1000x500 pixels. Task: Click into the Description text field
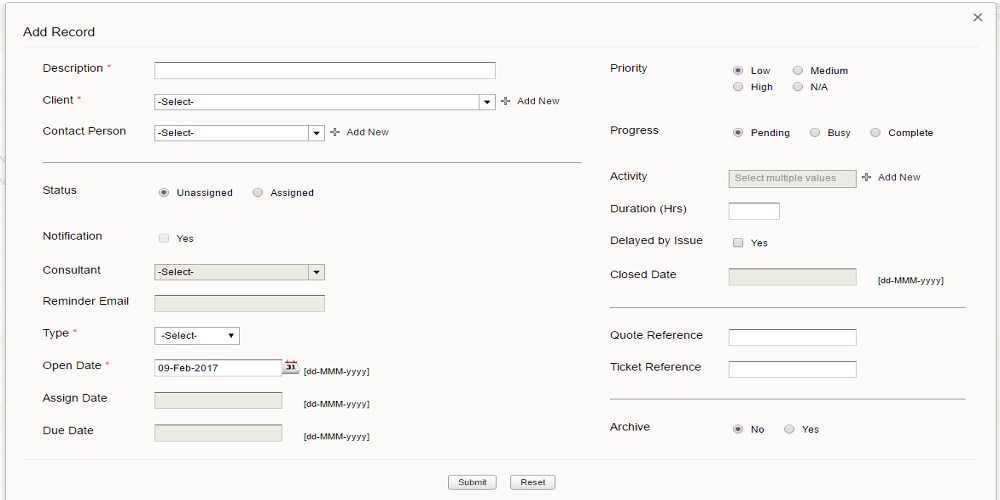point(324,70)
